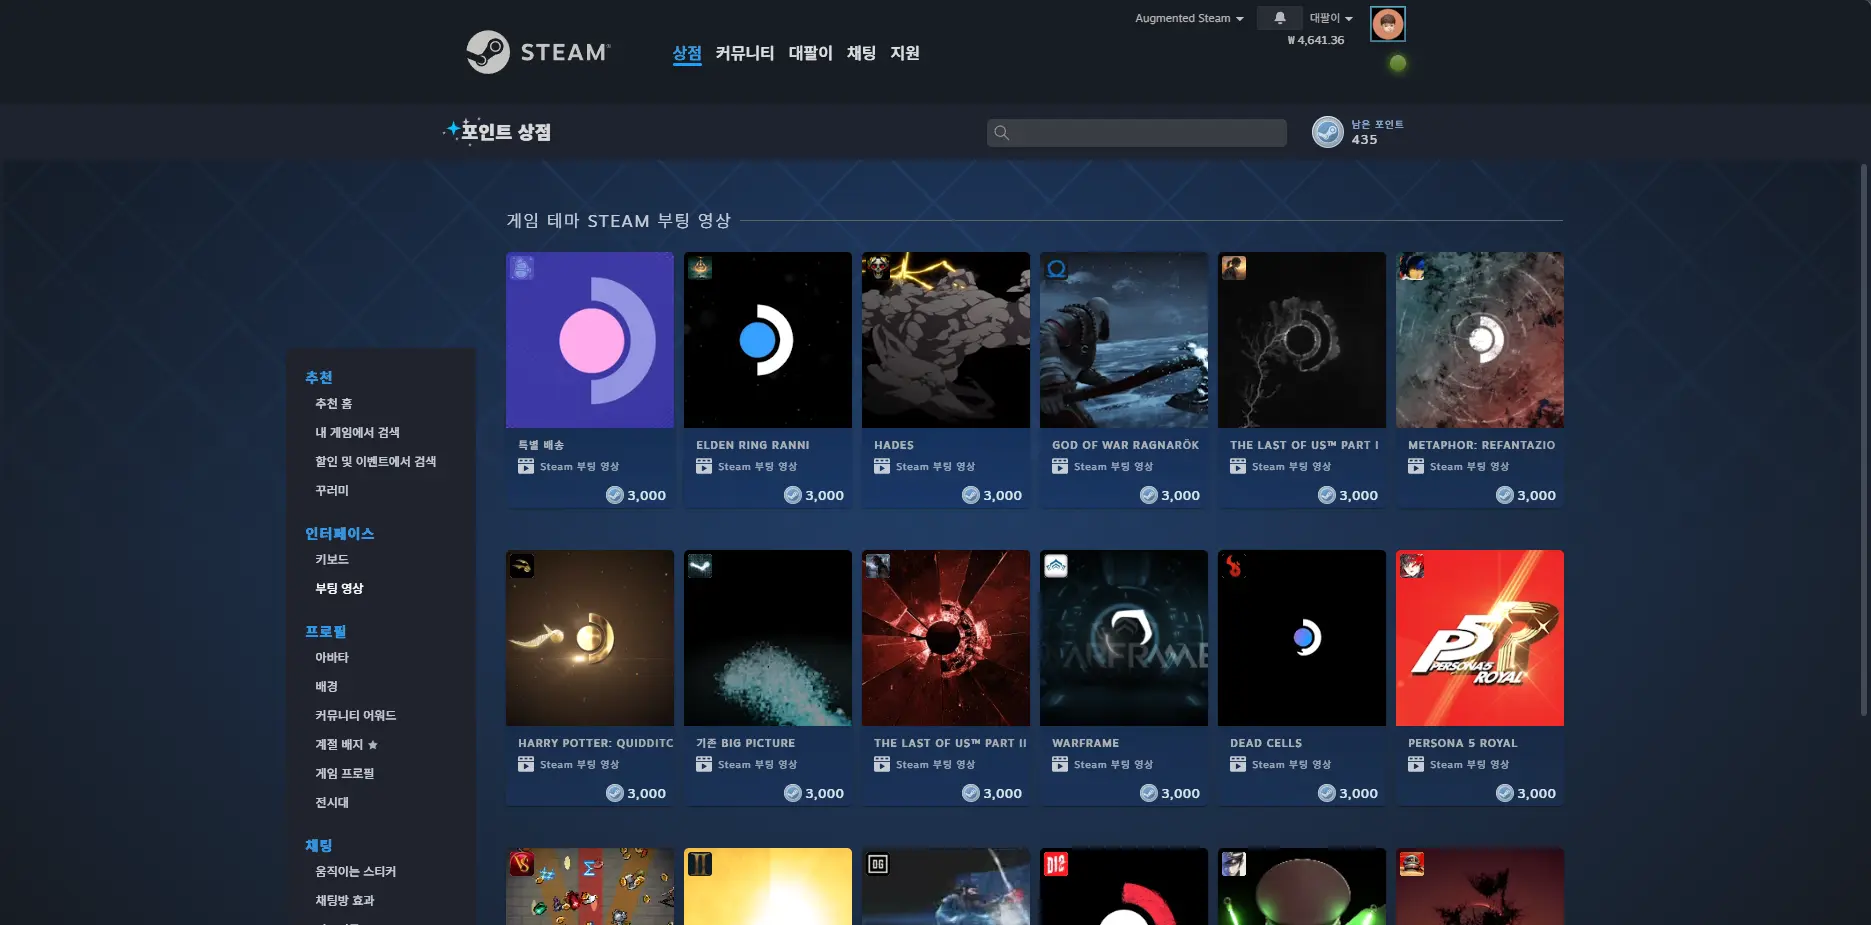Open 커뮤니티 어워드 in the sidebar
The width and height of the screenshot is (1871, 925).
[355, 715]
